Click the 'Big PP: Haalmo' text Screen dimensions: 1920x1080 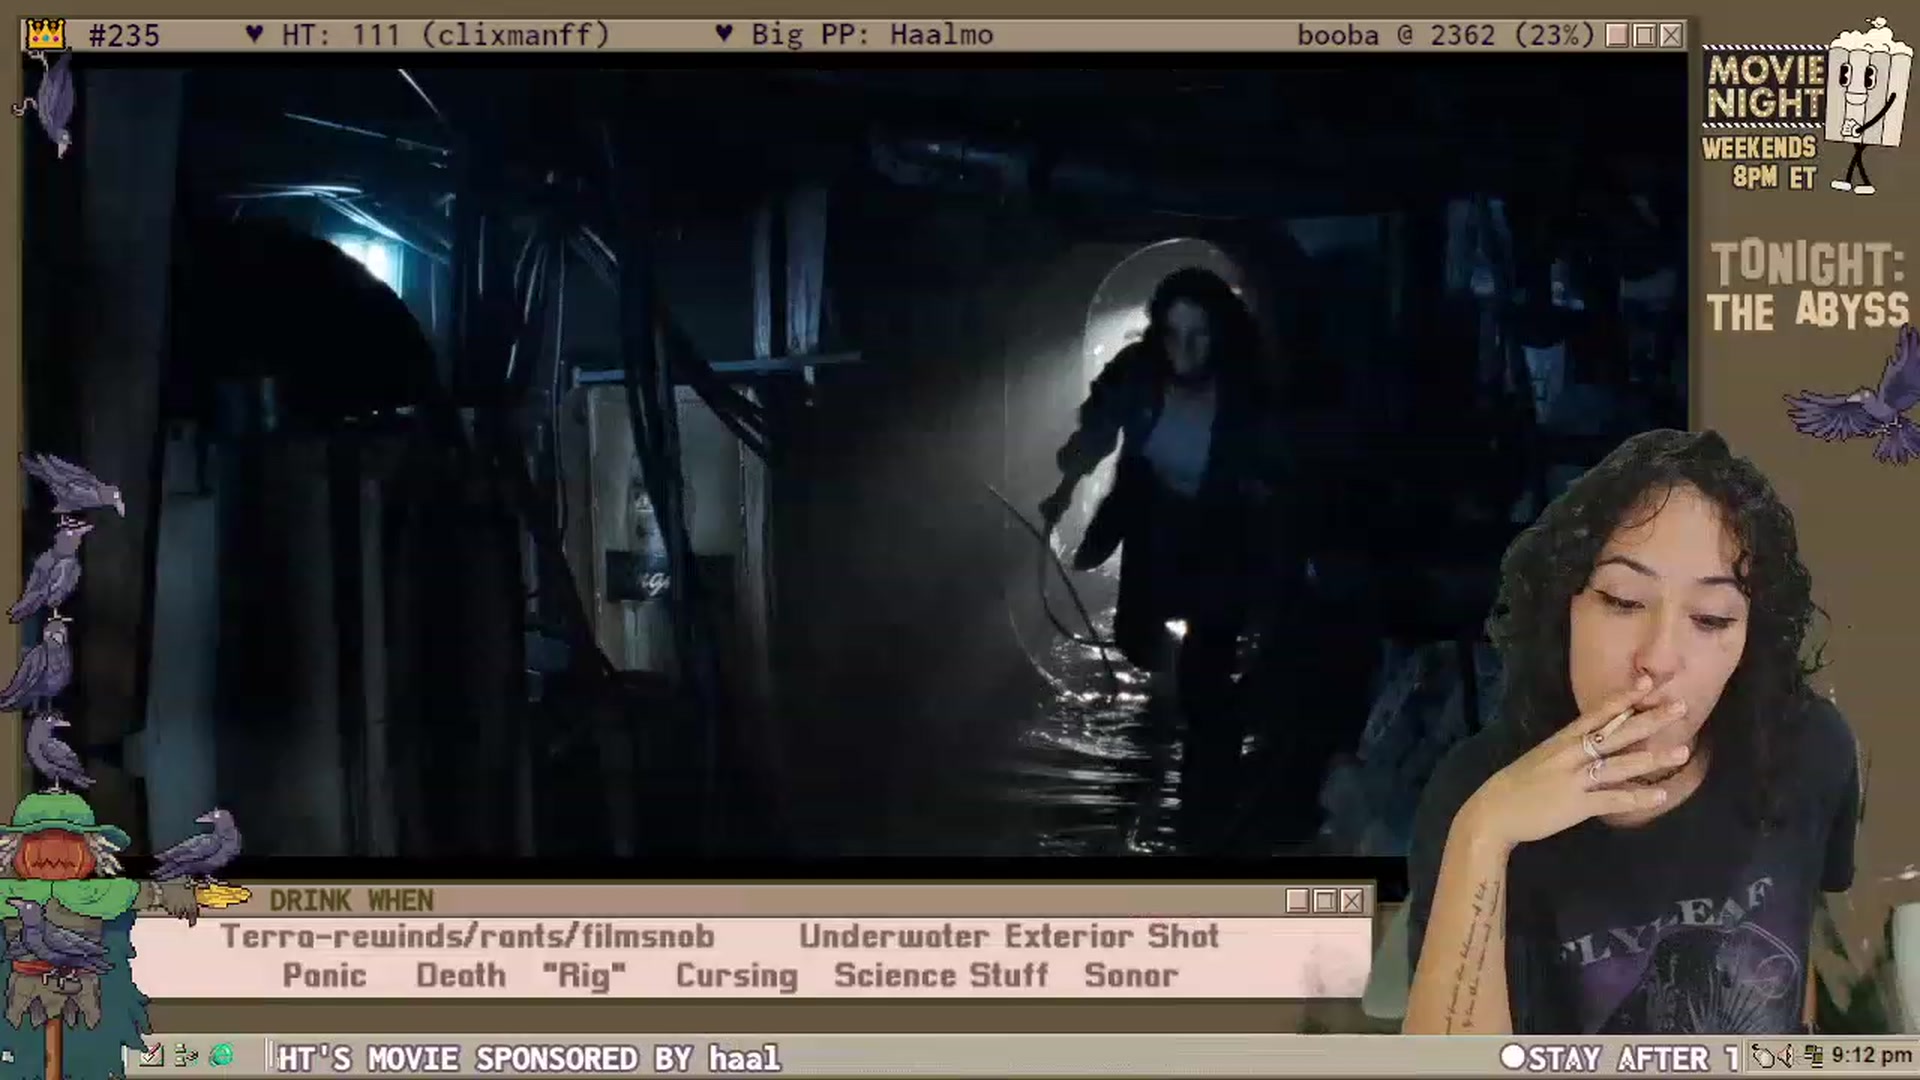pyautogui.click(x=872, y=35)
